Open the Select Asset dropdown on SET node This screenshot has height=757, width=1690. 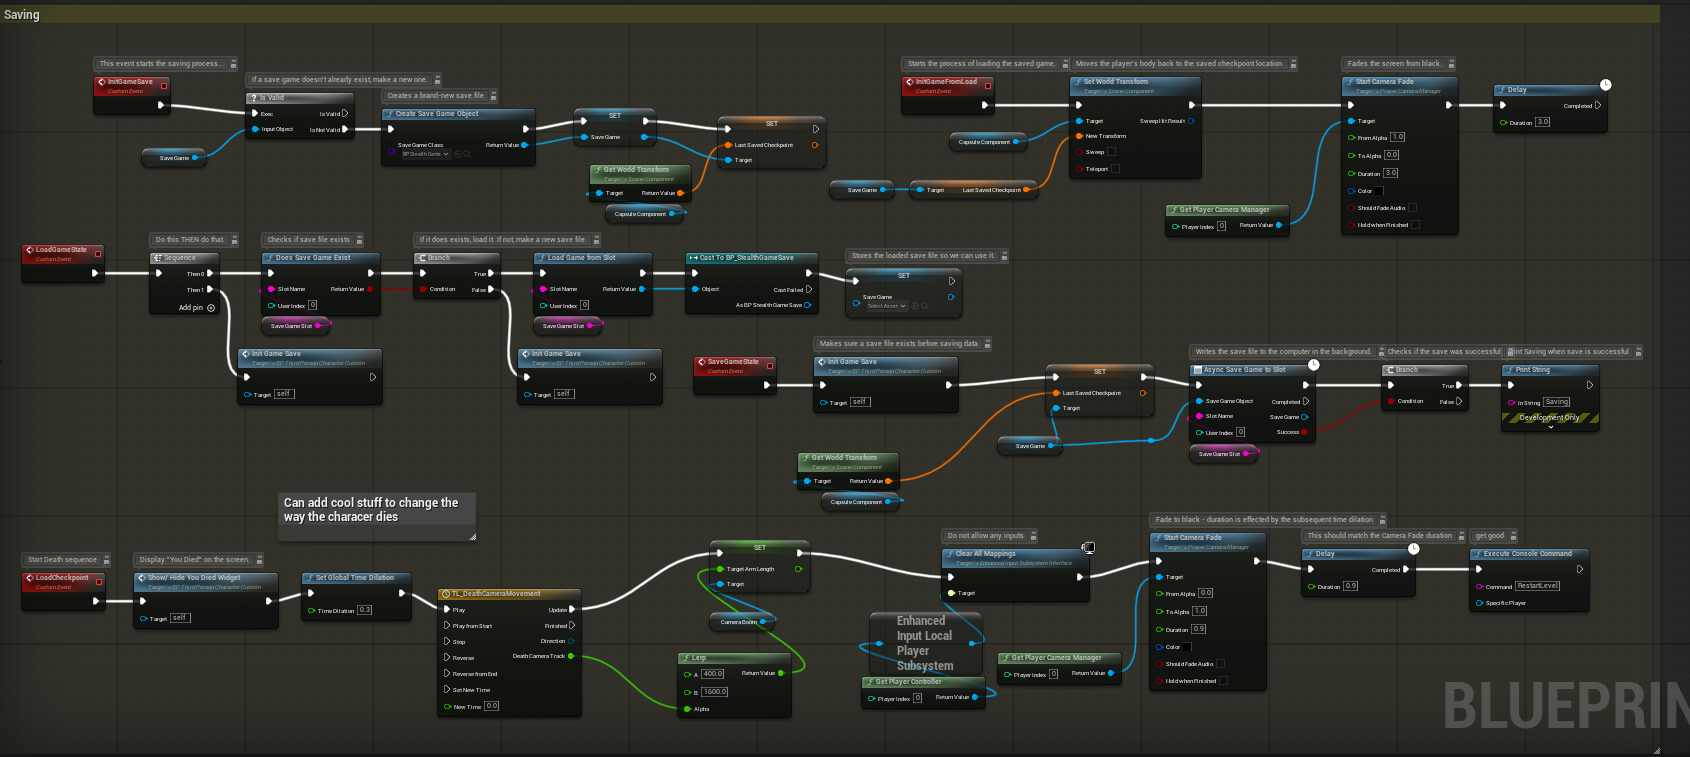click(886, 306)
